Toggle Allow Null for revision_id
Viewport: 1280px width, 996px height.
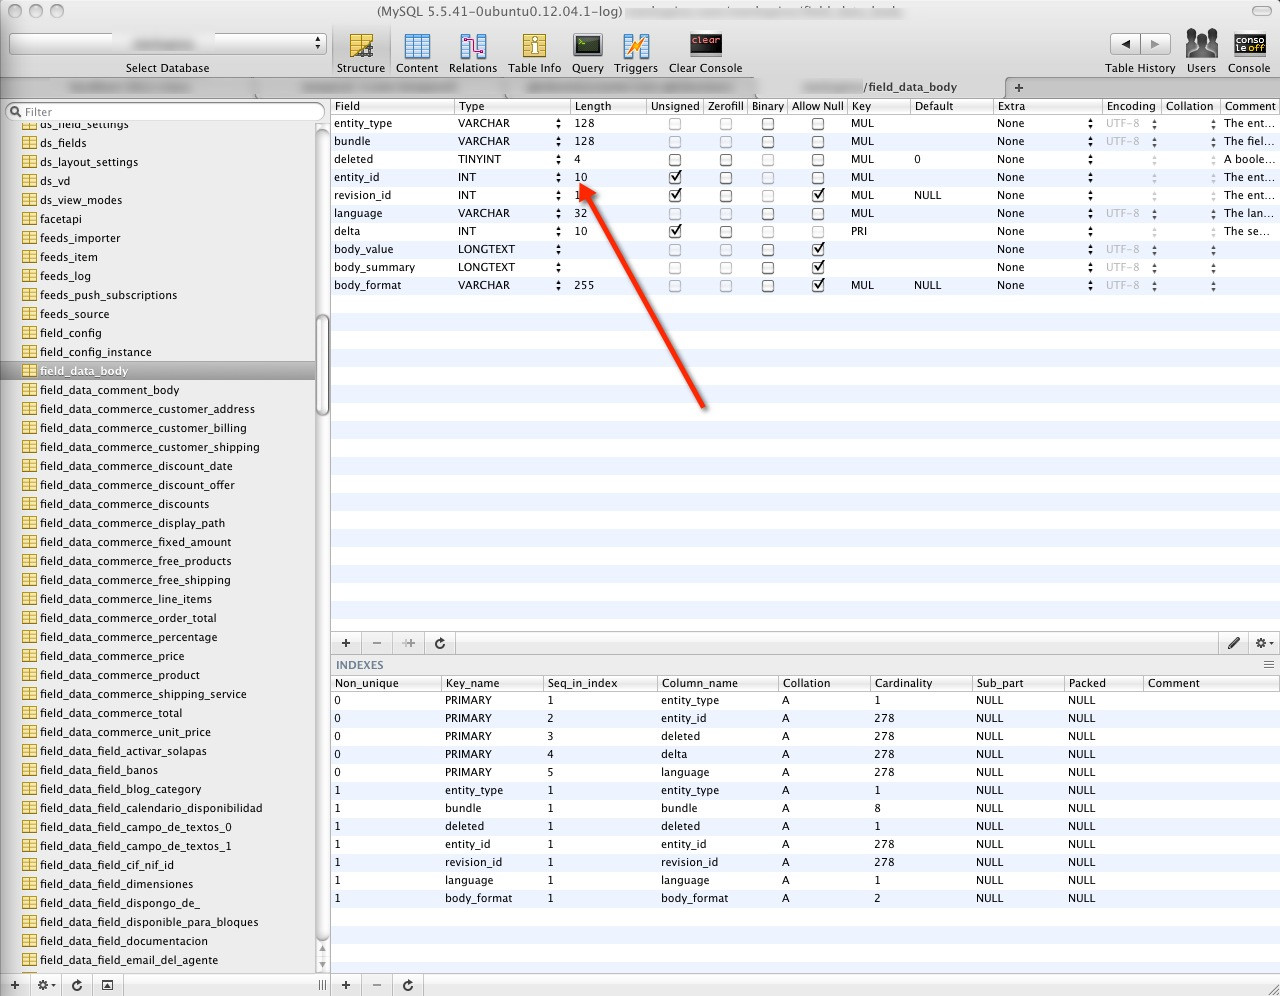(818, 195)
